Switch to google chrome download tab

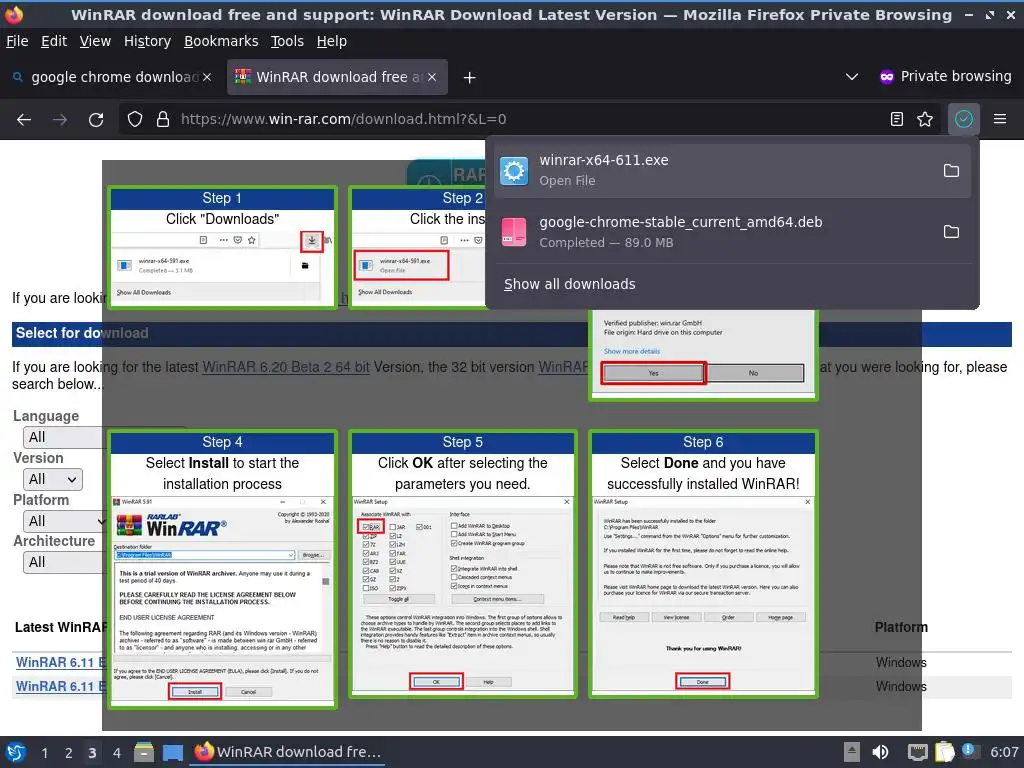pos(112,77)
